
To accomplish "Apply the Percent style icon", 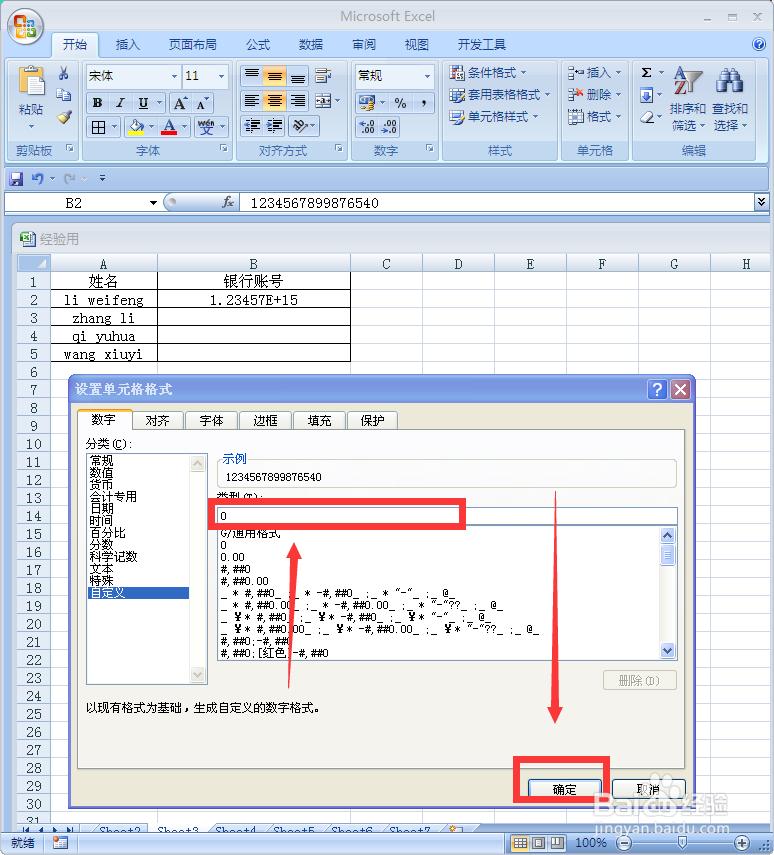I will coord(400,103).
